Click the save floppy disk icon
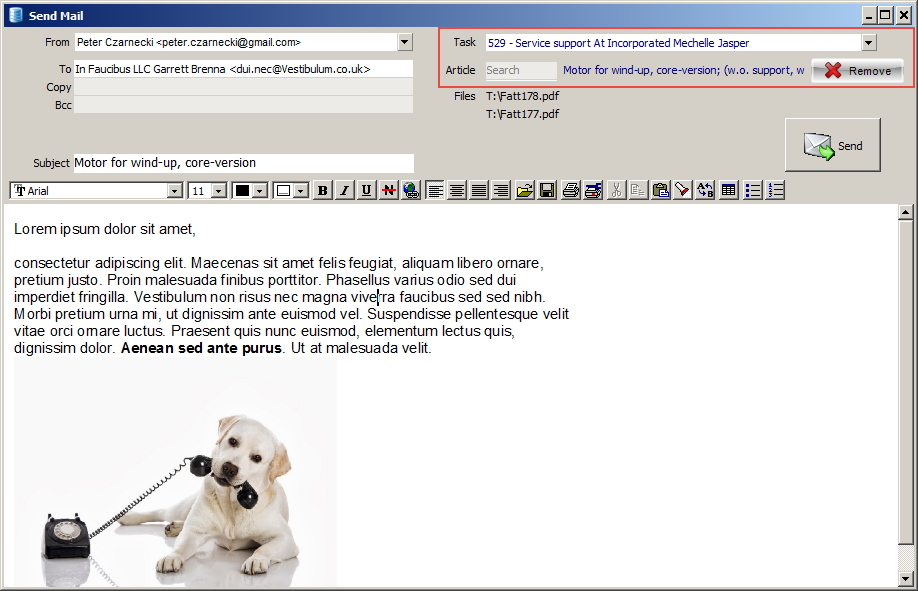Viewport: 918px width, 591px height. 547,191
